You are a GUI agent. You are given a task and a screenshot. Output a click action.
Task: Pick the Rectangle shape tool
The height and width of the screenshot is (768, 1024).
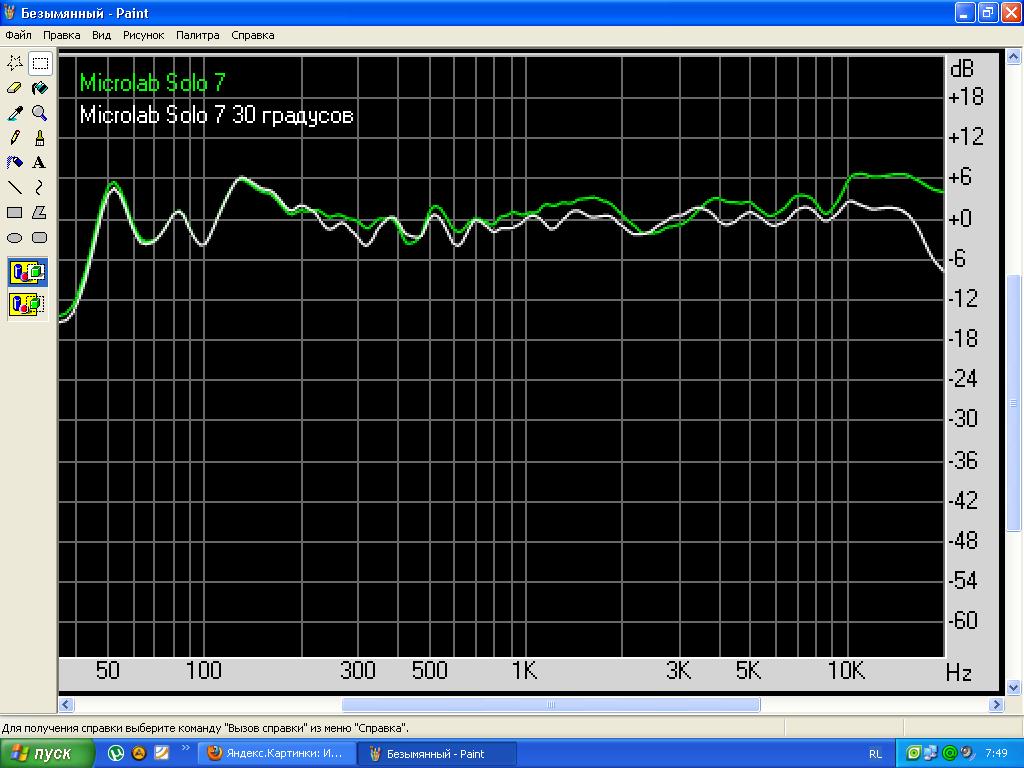click(14, 213)
